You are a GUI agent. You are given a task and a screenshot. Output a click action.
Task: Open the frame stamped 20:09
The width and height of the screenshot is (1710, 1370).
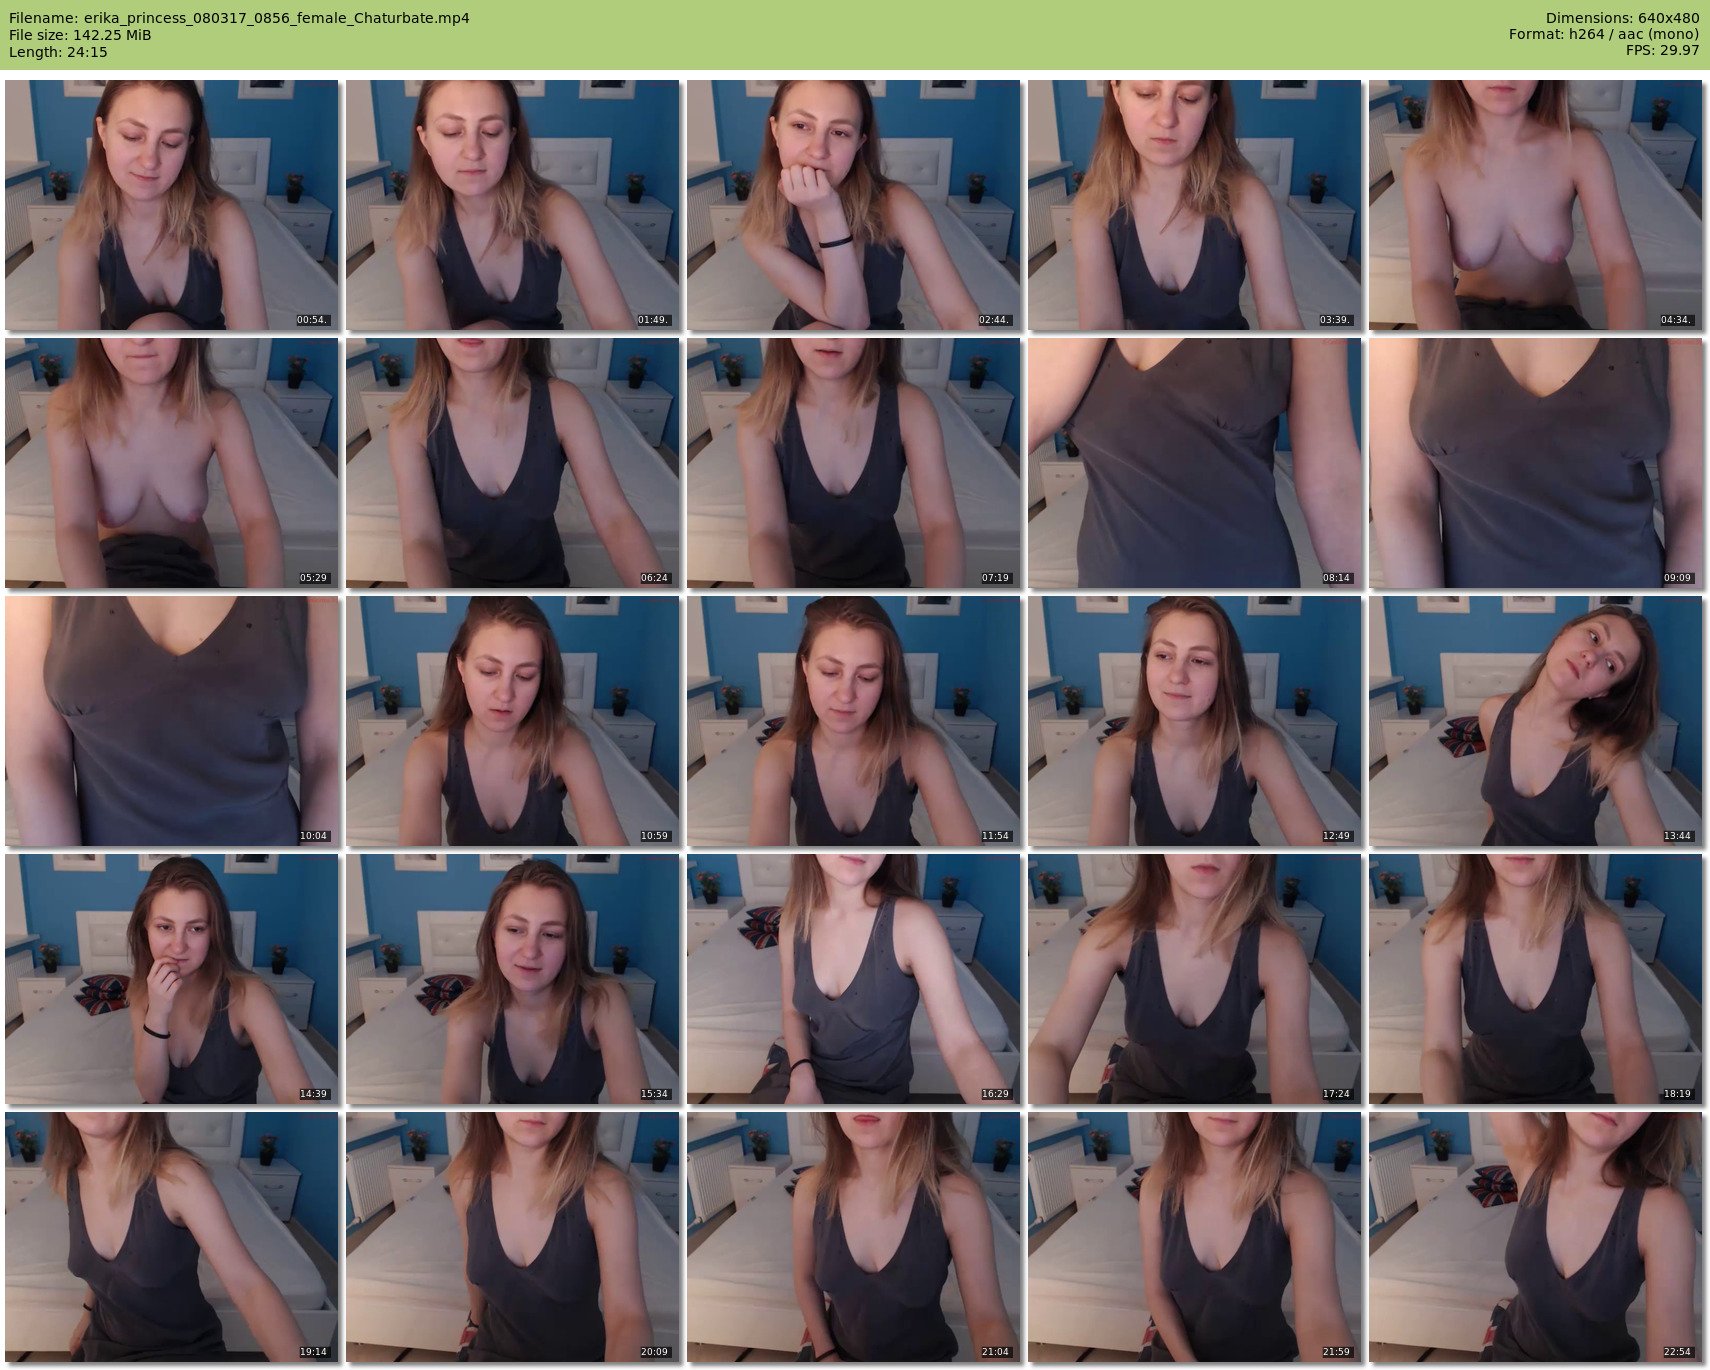coord(513,1237)
